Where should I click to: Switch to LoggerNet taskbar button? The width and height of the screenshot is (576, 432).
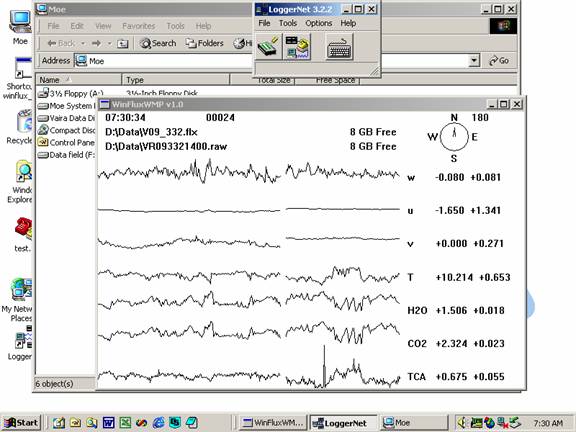(x=343, y=423)
